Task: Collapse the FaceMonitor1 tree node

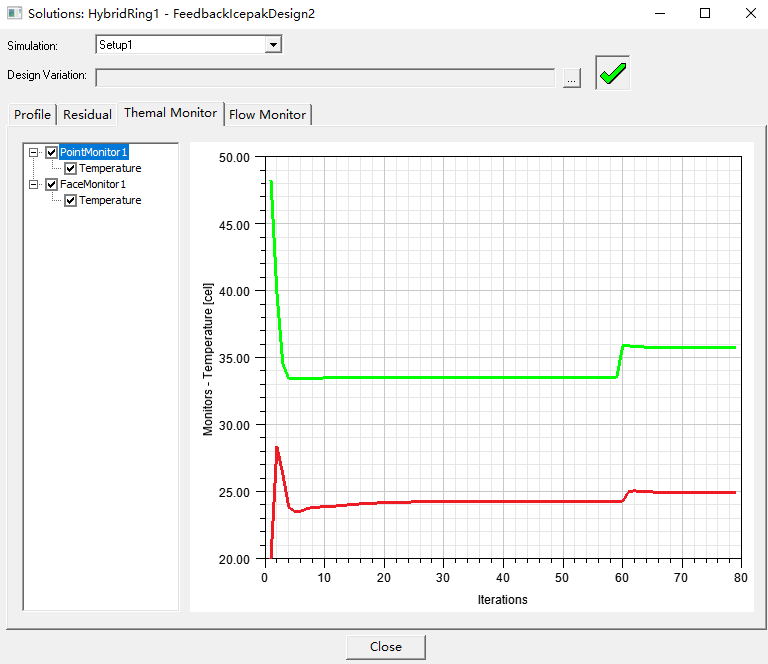Action: click(x=34, y=185)
